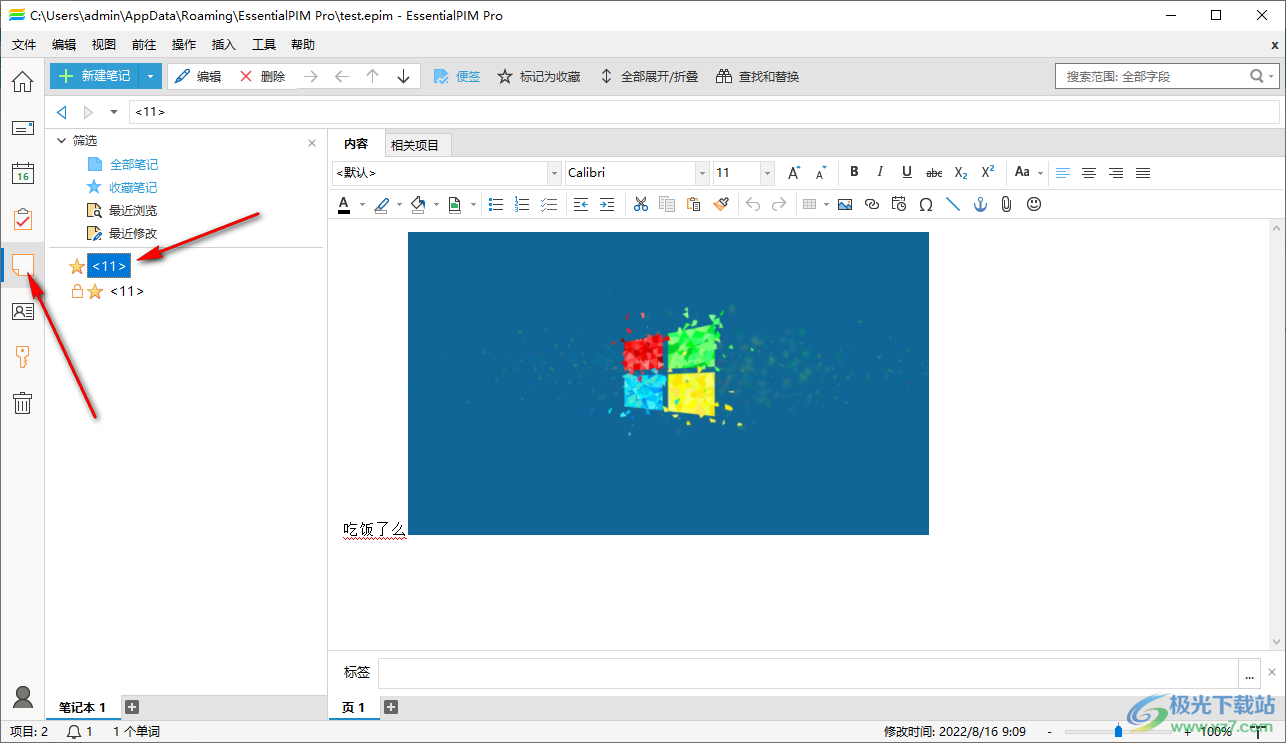Viewport: 1286px width, 743px height.
Task: Decrease font size with the small A icon
Action: click(820, 173)
